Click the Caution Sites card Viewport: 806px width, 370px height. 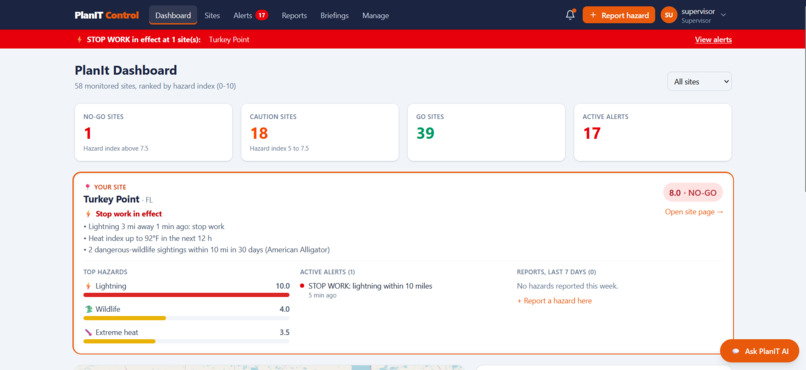tap(320, 133)
